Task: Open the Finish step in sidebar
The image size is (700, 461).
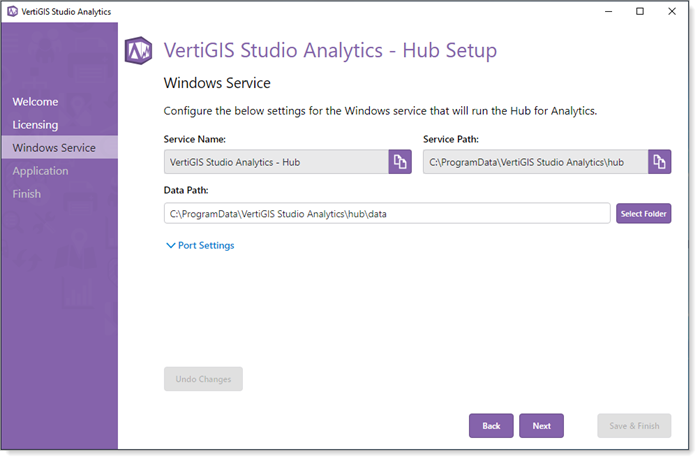Action: pyautogui.click(x=26, y=194)
